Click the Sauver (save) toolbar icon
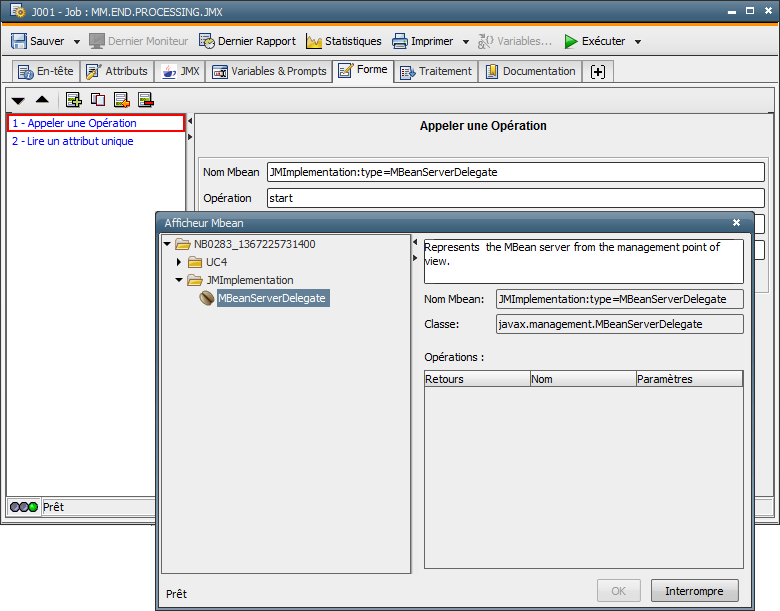The width and height of the screenshot is (780, 611). coord(19,41)
